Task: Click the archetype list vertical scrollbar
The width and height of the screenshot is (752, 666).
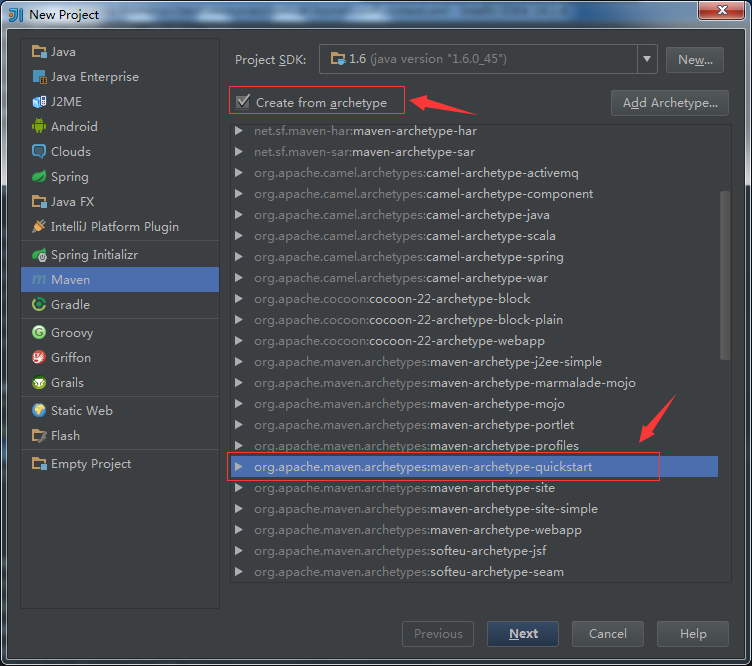Action: [725, 275]
